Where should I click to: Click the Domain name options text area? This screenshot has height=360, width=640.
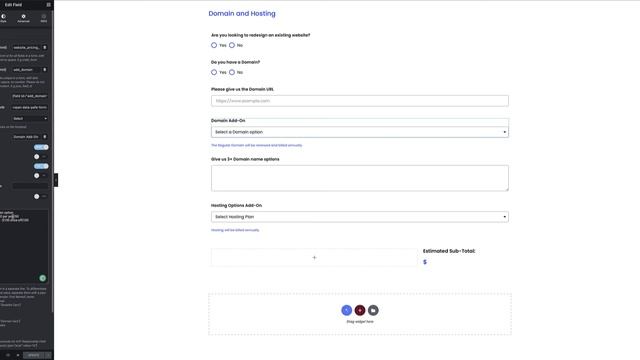pyautogui.click(x=360, y=178)
